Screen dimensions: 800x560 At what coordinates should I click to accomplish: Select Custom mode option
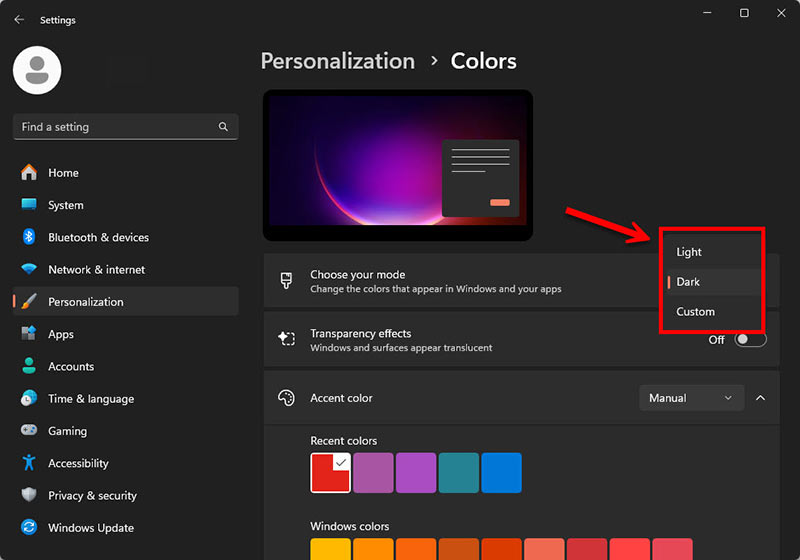(x=712, y=312)
